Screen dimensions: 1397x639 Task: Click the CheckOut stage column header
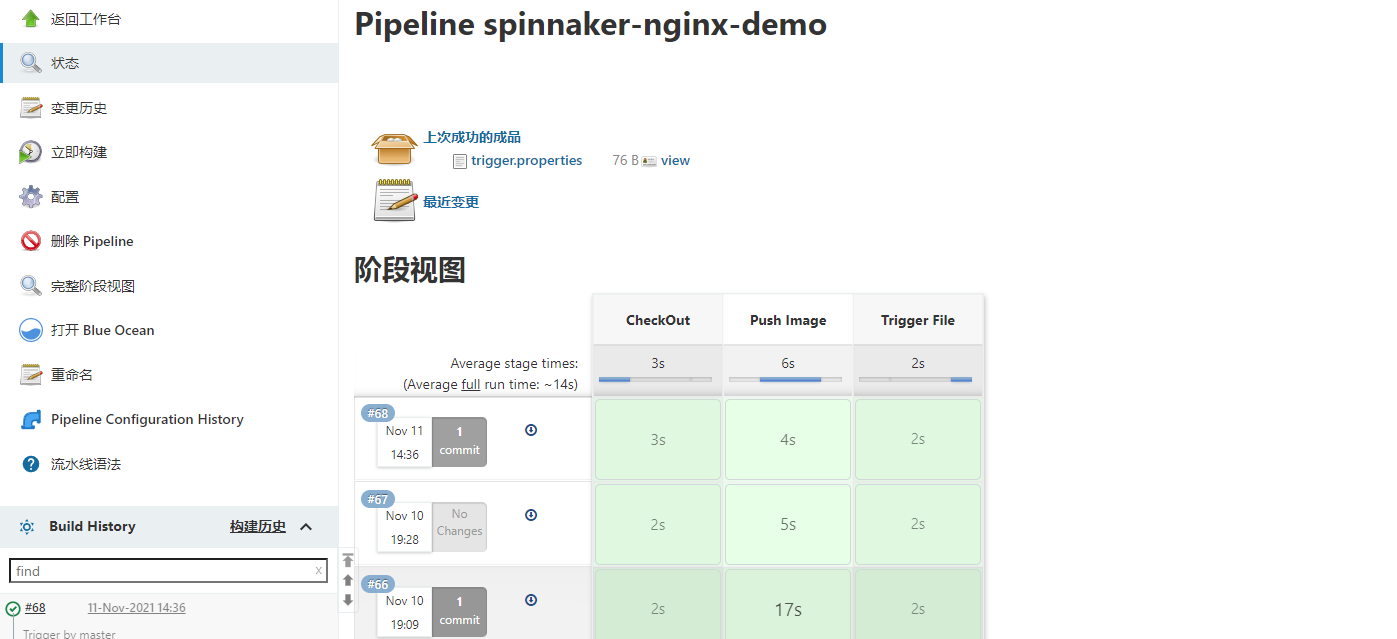coord(658,320)
